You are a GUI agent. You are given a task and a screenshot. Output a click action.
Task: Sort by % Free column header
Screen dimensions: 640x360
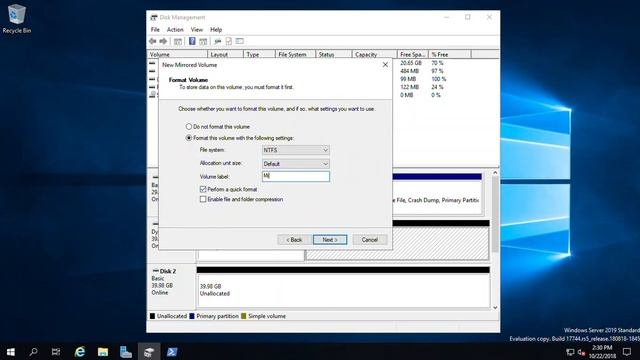pyautogui.click(x=449, y=54)
